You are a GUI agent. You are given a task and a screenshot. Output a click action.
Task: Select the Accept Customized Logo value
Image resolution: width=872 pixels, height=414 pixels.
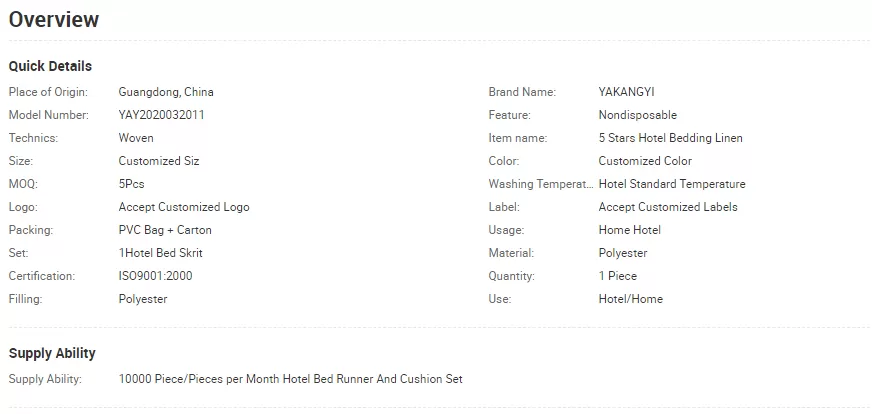184,207
